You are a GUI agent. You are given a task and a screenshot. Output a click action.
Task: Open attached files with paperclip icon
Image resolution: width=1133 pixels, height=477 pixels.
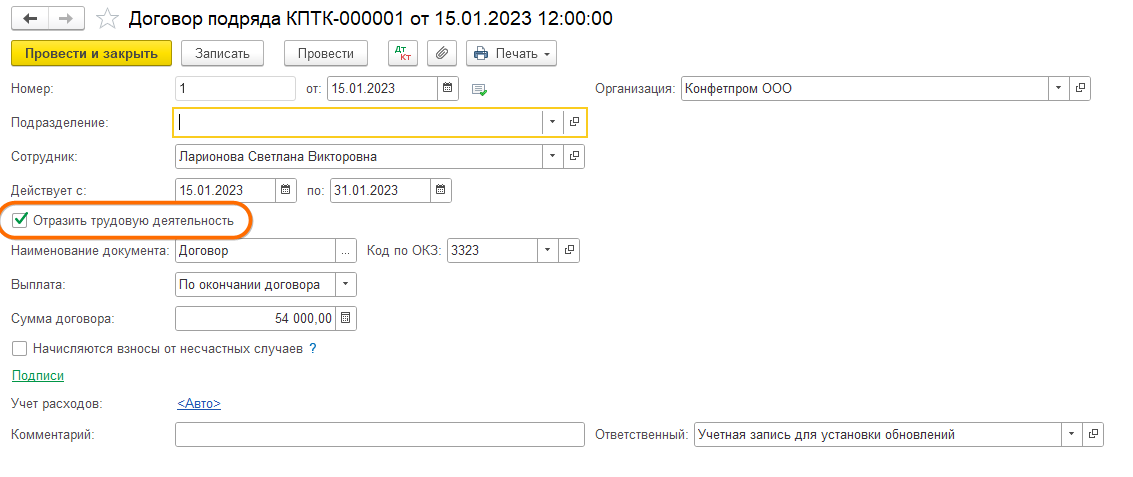pyautogui.click(x=442, y=53)
